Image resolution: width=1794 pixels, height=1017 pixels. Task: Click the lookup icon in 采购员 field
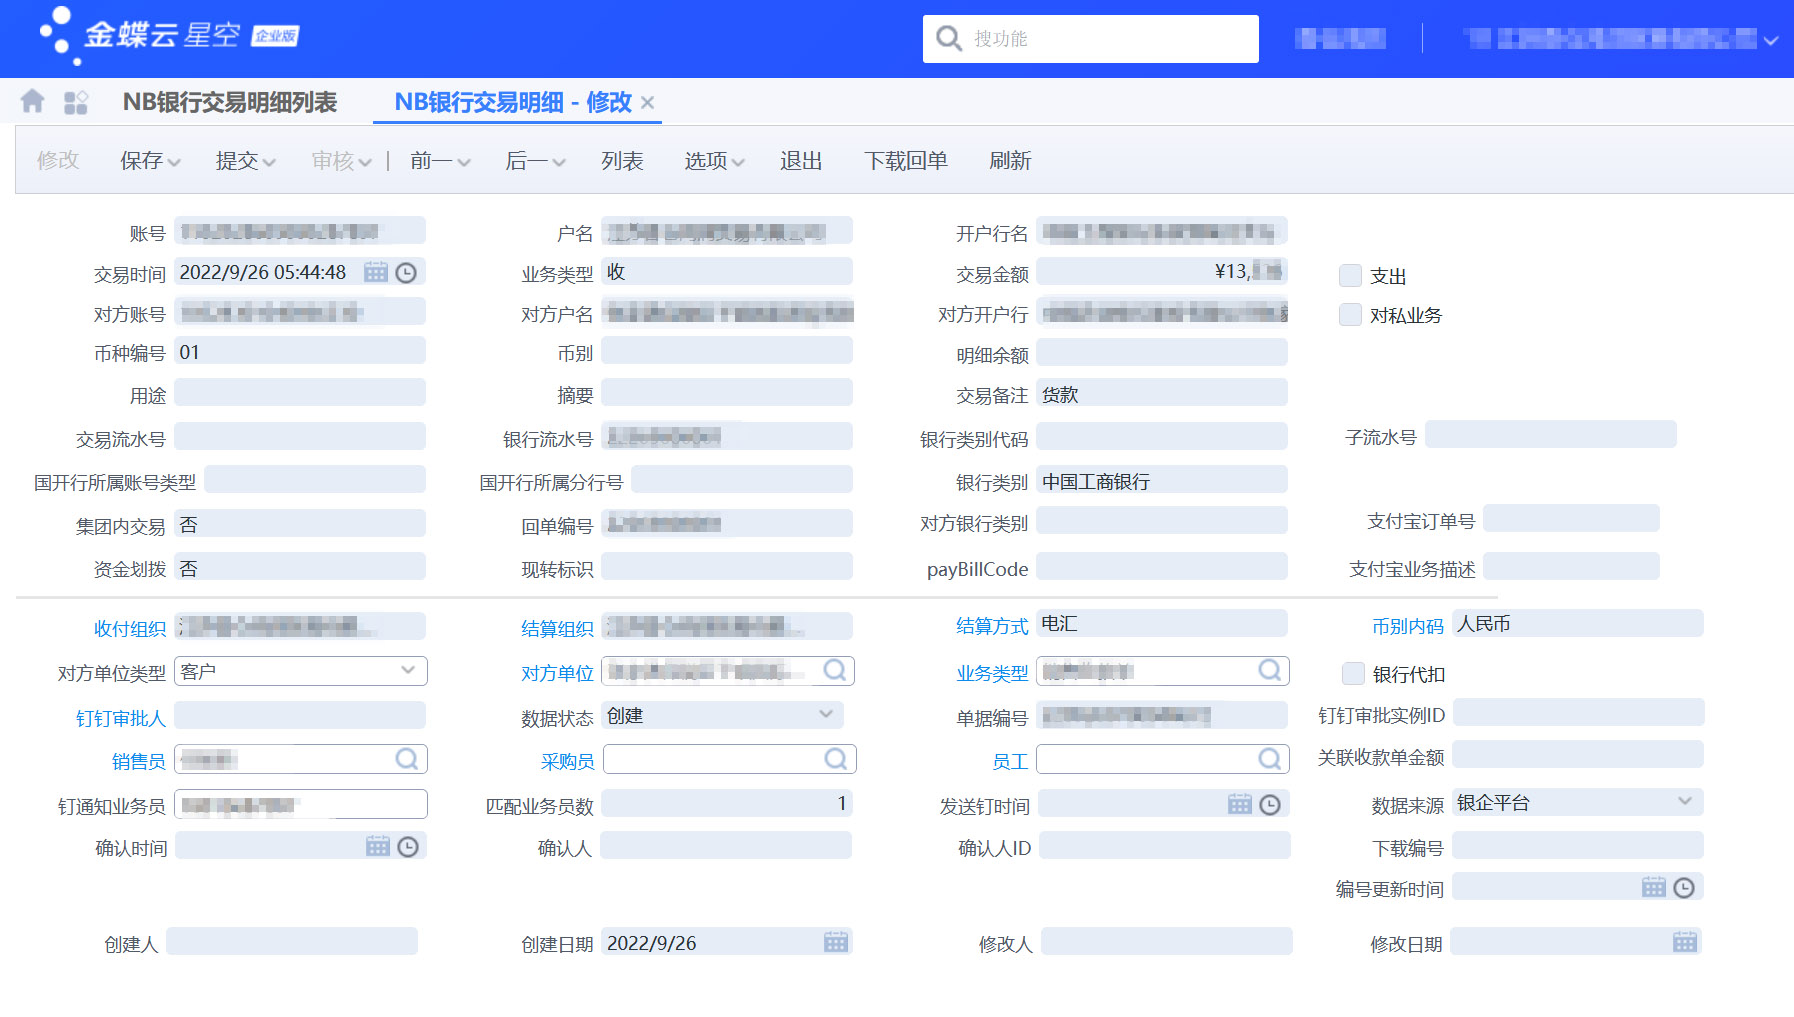[836, 759]
